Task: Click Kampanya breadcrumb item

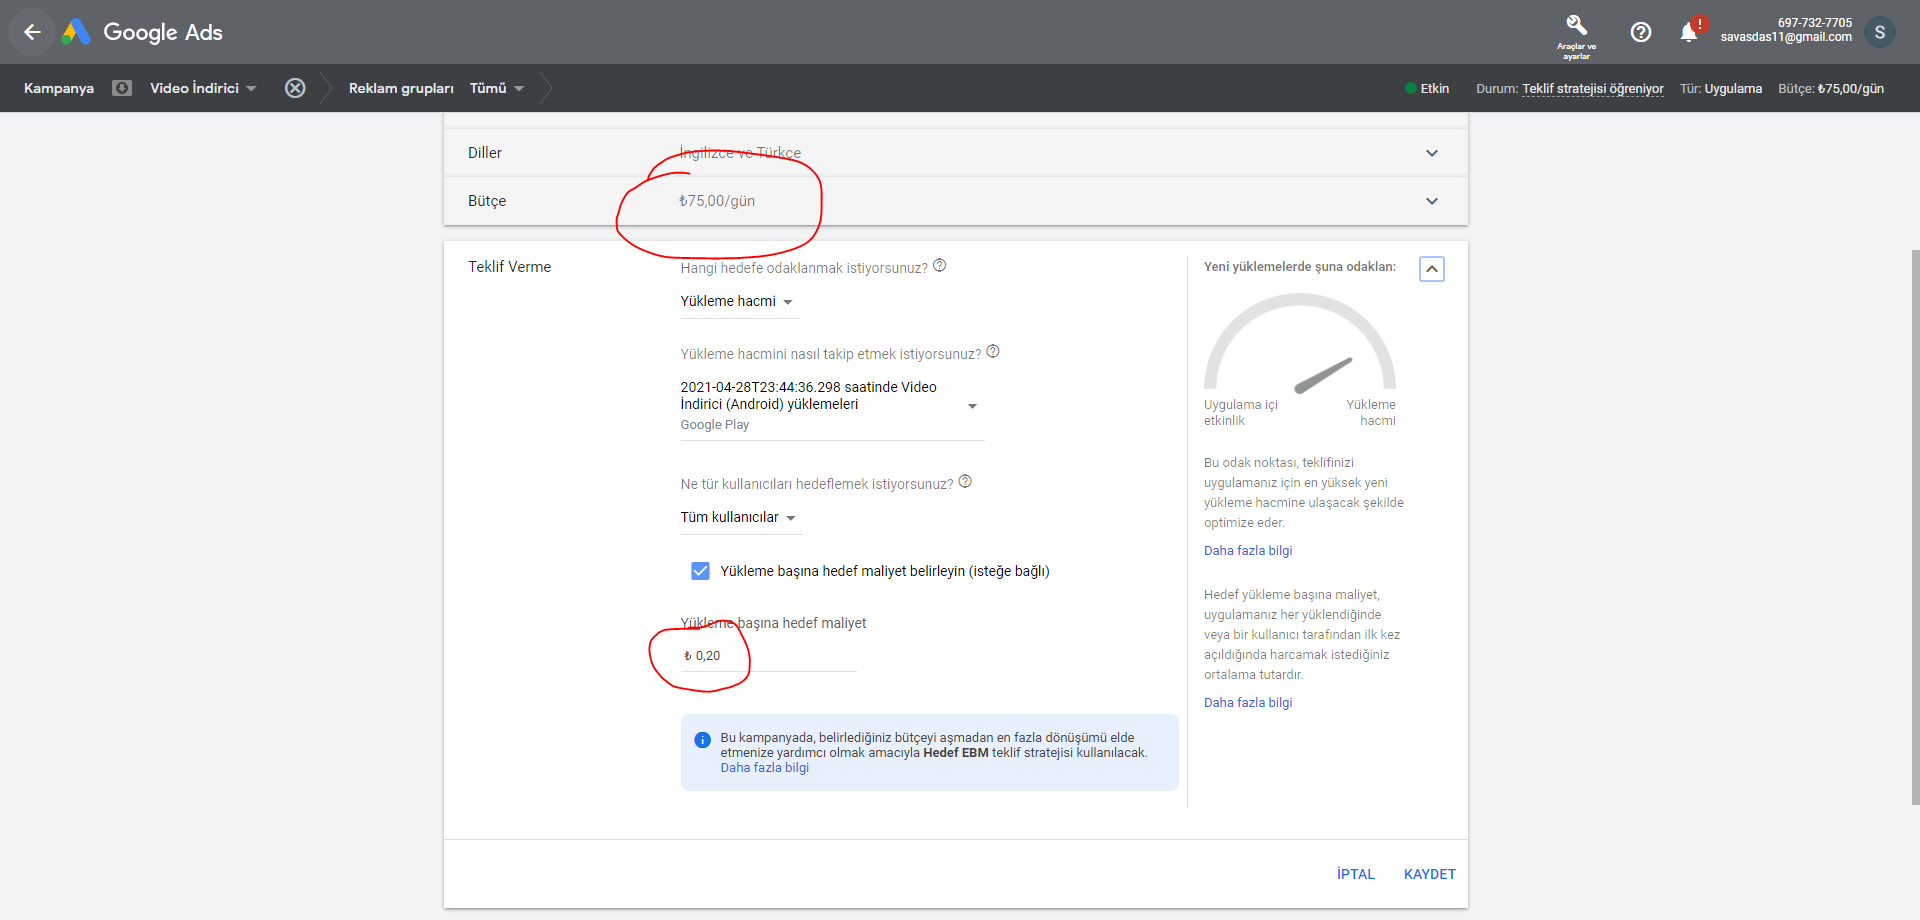Action: point(59,88)
